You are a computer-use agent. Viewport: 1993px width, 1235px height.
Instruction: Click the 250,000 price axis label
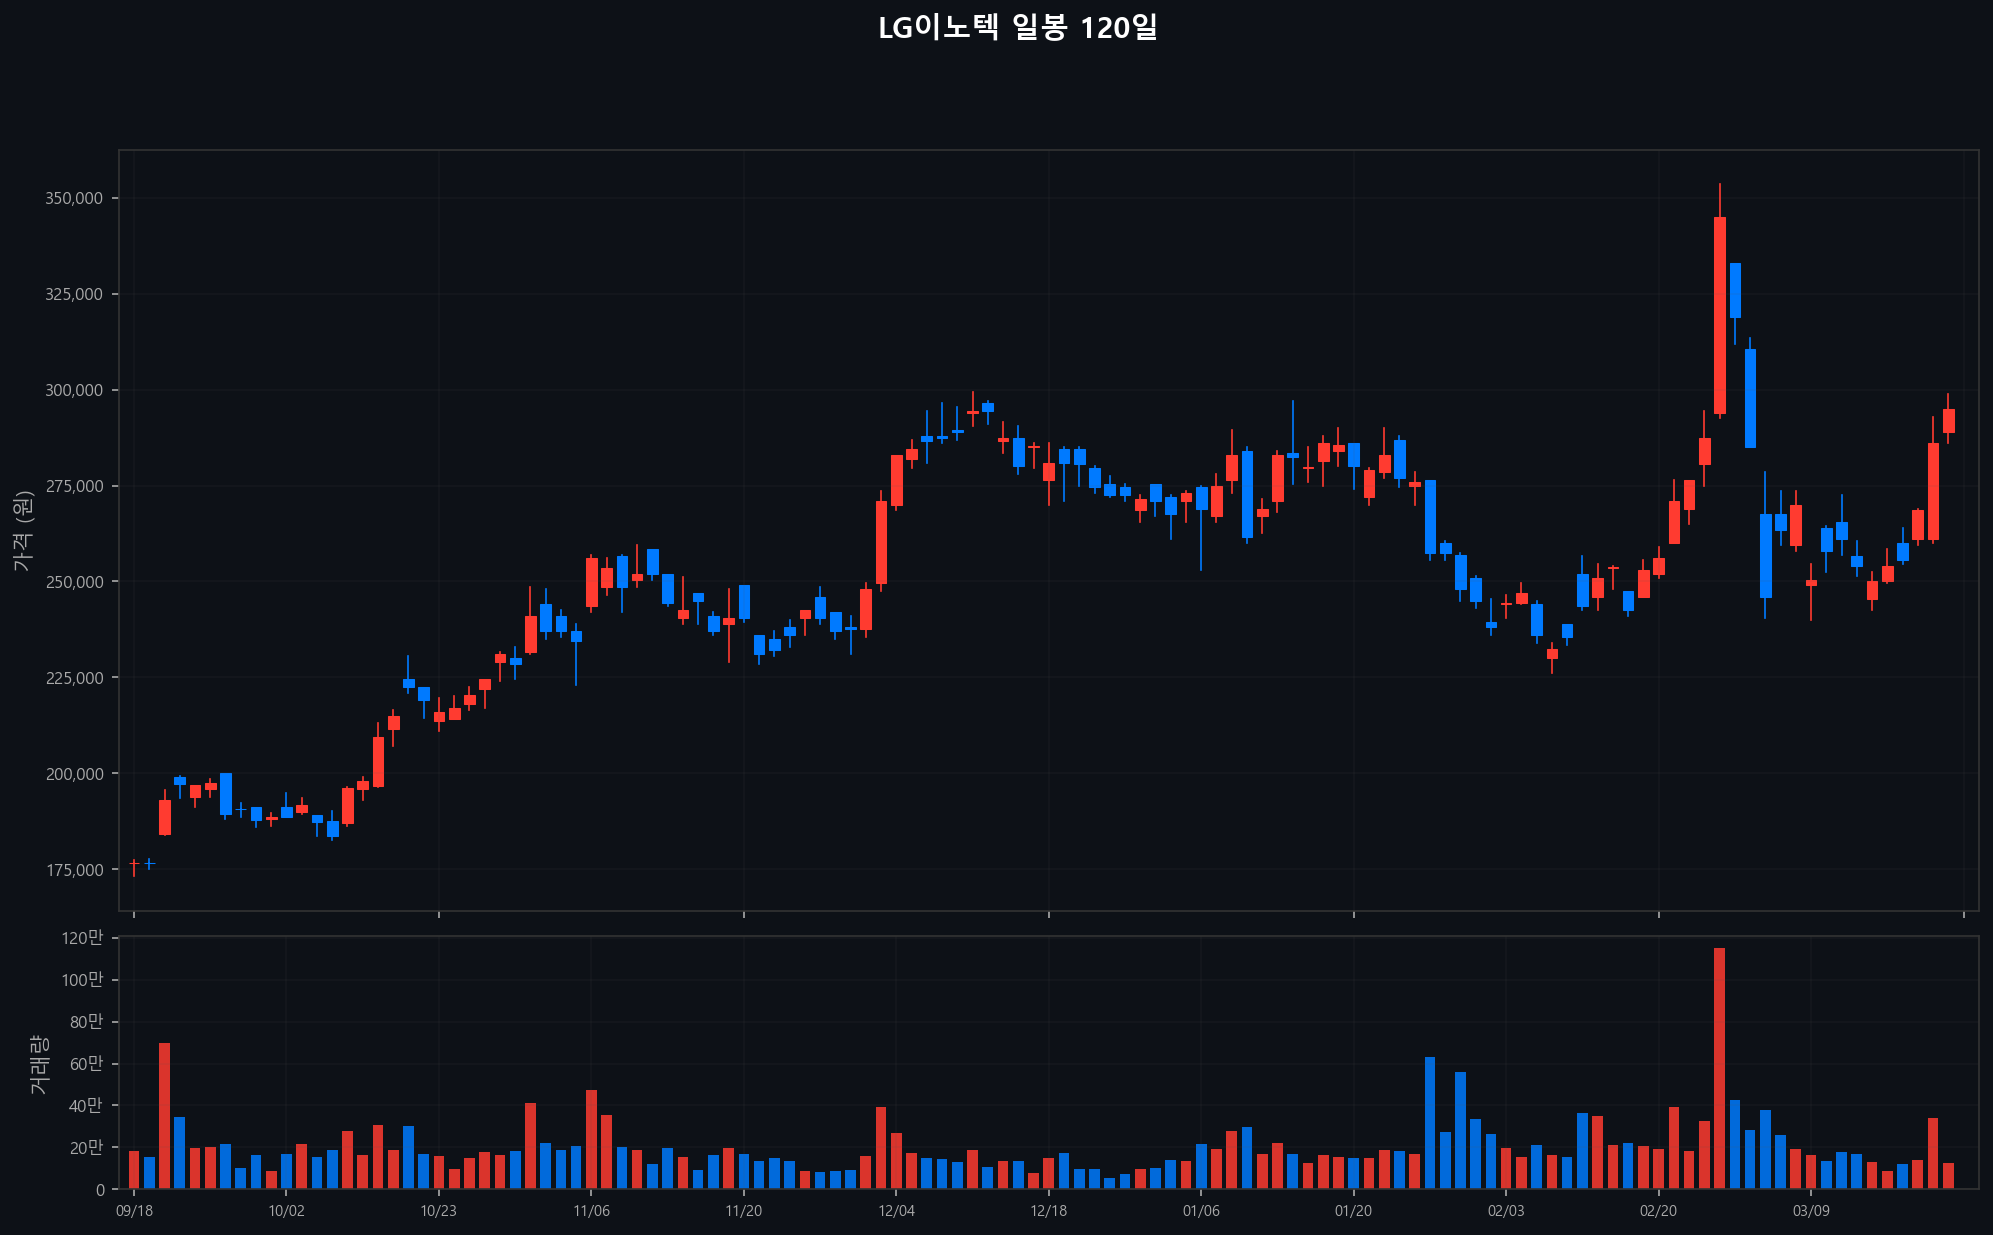[x=74, y=582]
